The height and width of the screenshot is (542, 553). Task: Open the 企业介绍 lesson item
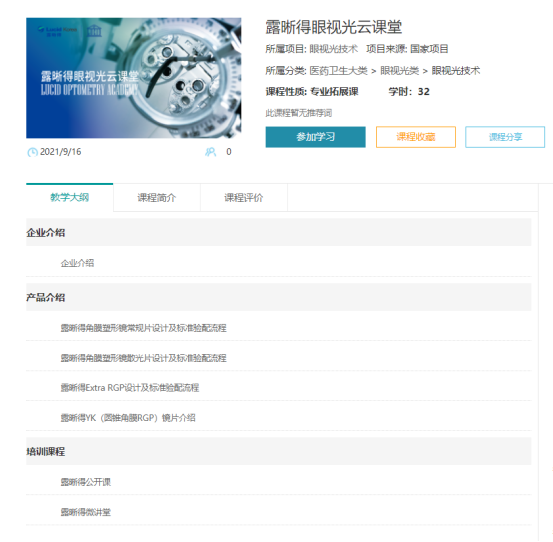point(279,263)
